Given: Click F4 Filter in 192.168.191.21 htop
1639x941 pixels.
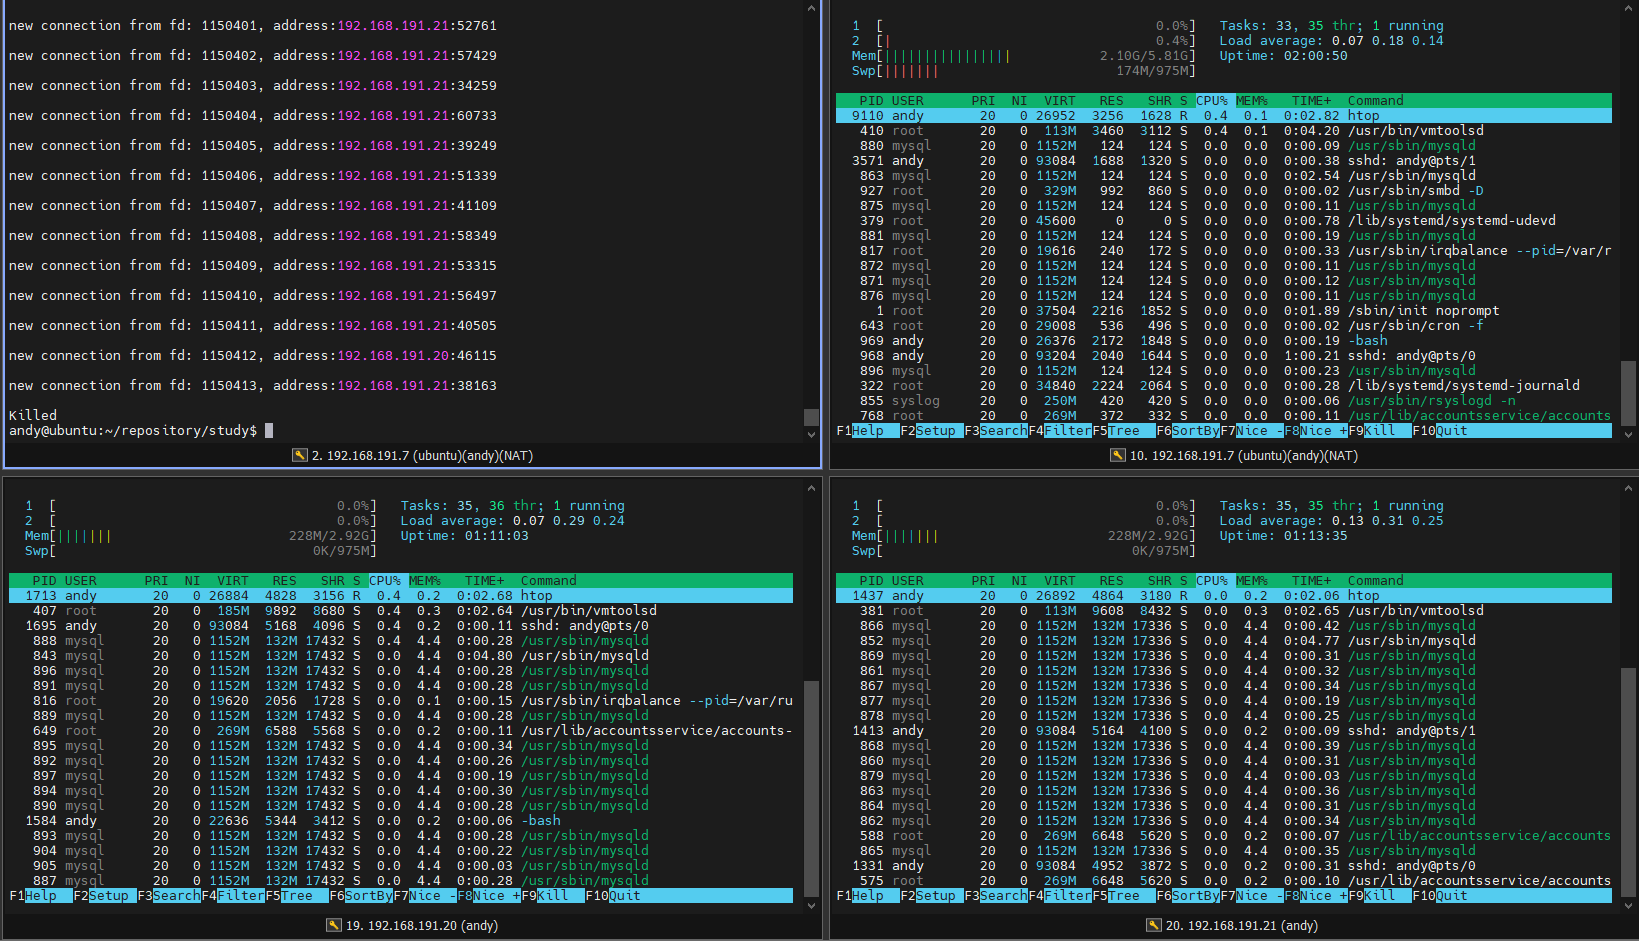Looking at the screenshot, I should point(1060,896).
